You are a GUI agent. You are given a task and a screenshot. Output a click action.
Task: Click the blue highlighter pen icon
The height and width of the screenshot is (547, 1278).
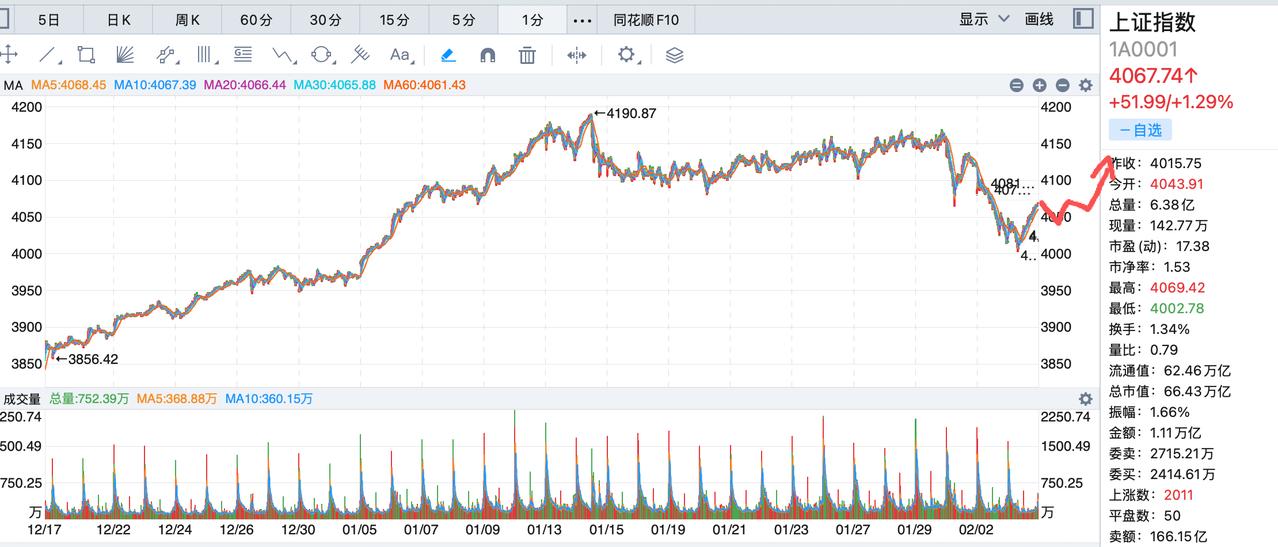[x=449, y=55]
